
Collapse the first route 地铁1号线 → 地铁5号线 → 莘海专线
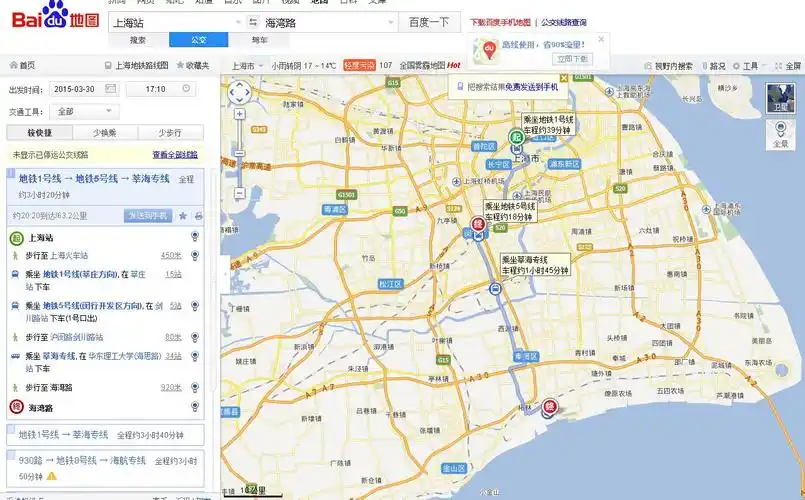(105, 186)
